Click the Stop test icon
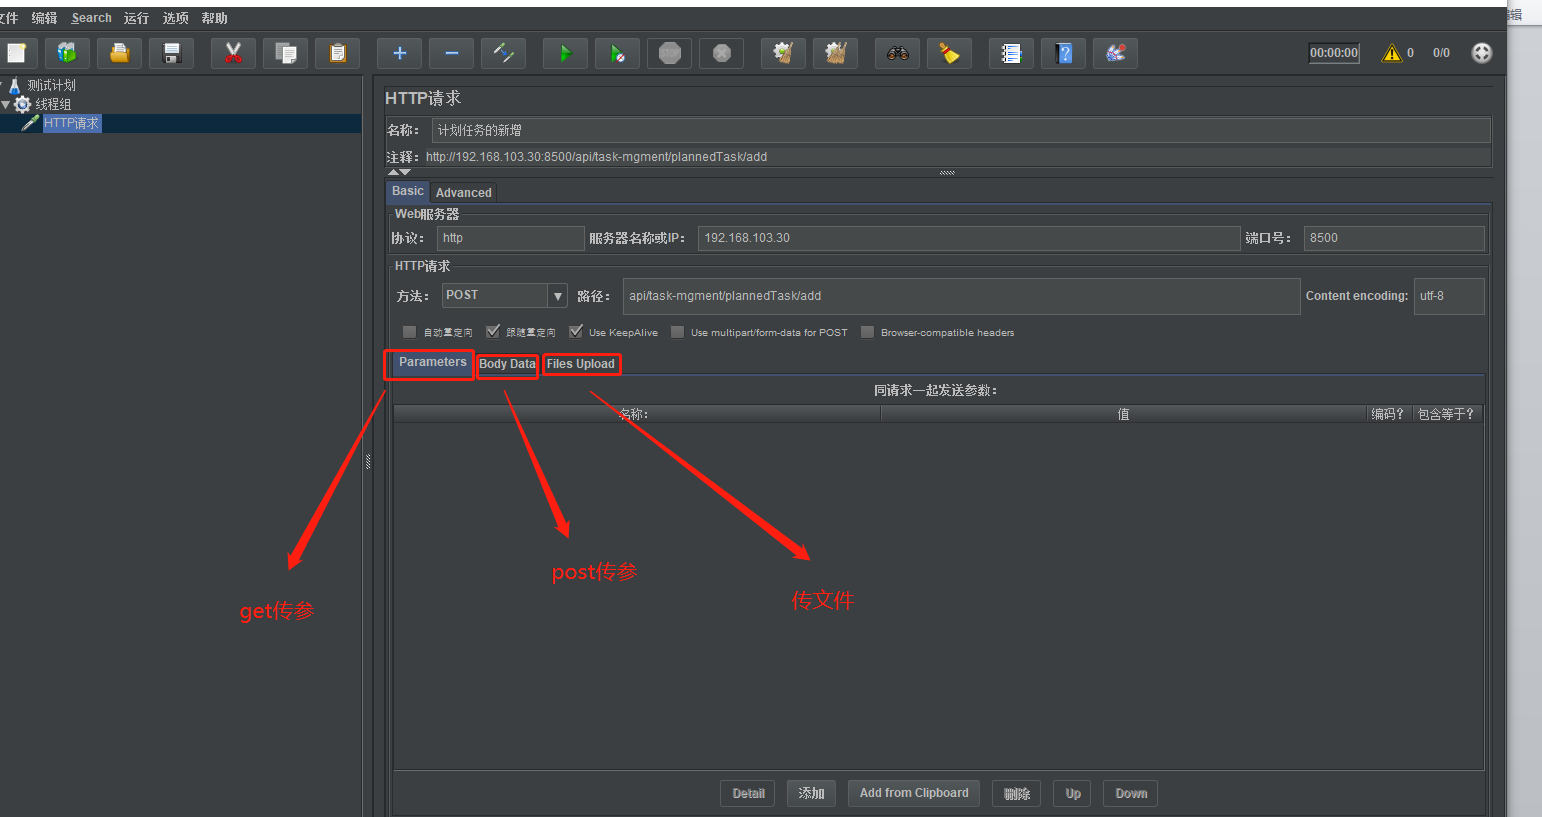The image size is (1542, 817). click(x=669, y=53)
